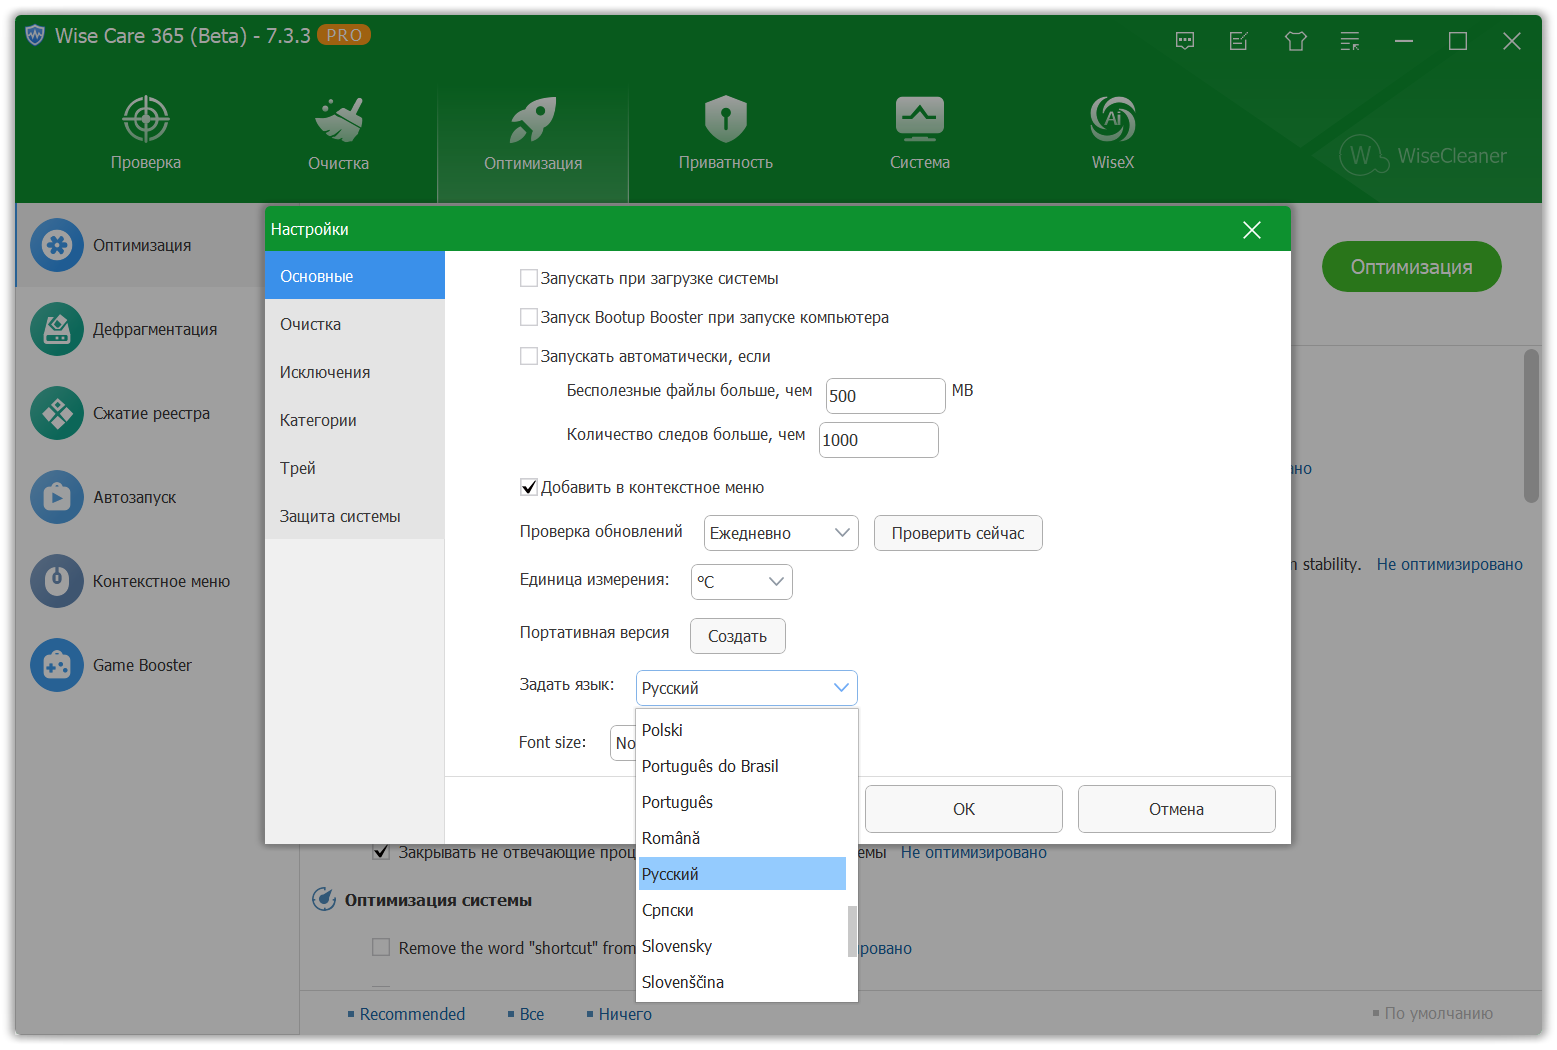This screenshot has width=1557, height=1050.
Task: Click the skin shirt icon in title bar
Action: tap(1296, 41)
